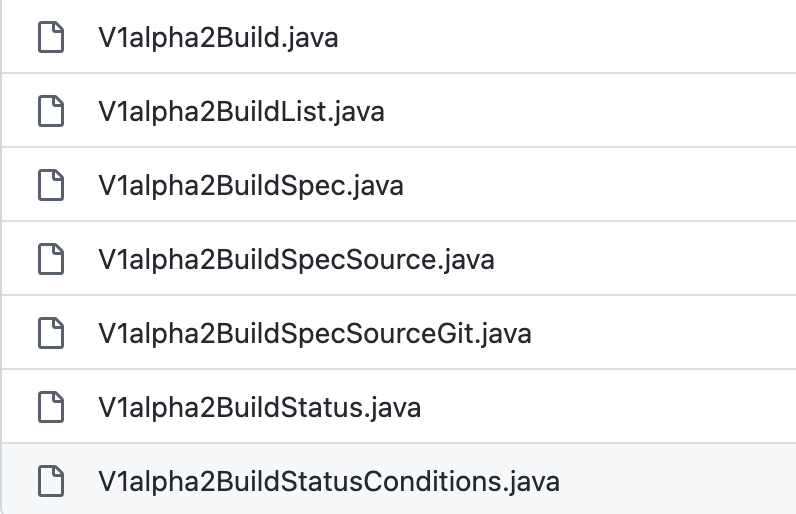Screen dimensions: 796x514
Task: Select the V1alpha2BuildSpecSourceGit.java row's empty area
Action: point(660,332)
